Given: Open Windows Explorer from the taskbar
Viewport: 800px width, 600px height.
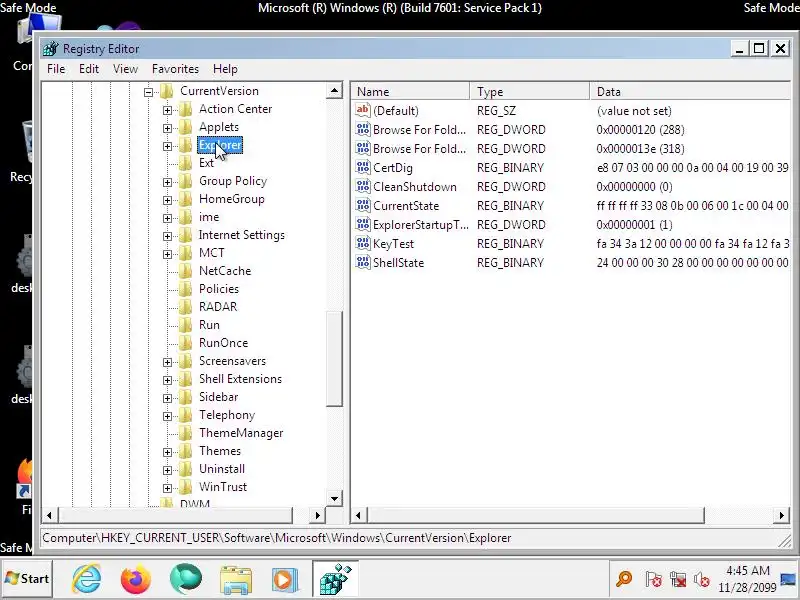Looking at the screenshot, I should (236, 580).
